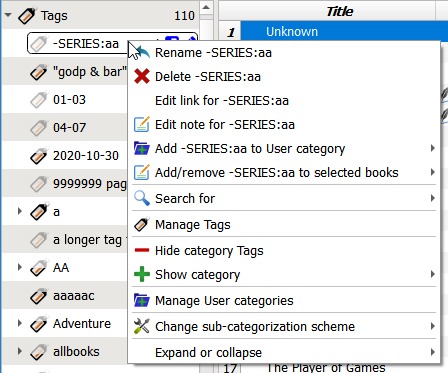Click the Manage User categories folder icon
448x373 pixels.
pyautogui.click(x=142, y=300)
